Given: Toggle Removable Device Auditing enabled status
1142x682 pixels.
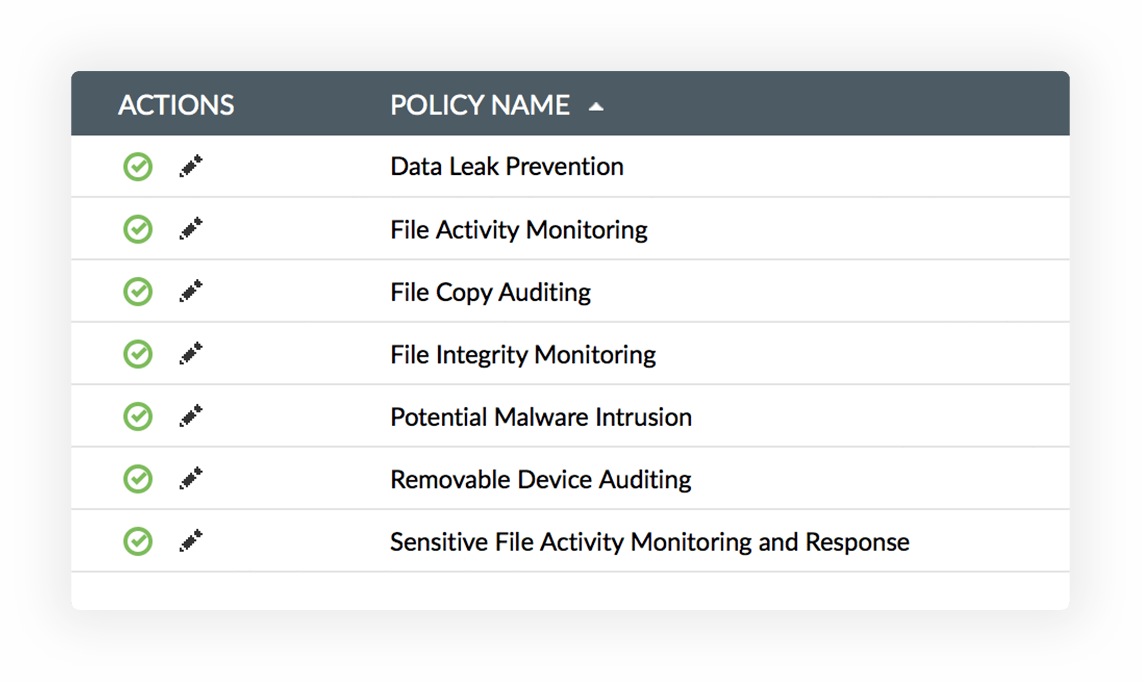Looking at the screenshot, I should (138, 479).
